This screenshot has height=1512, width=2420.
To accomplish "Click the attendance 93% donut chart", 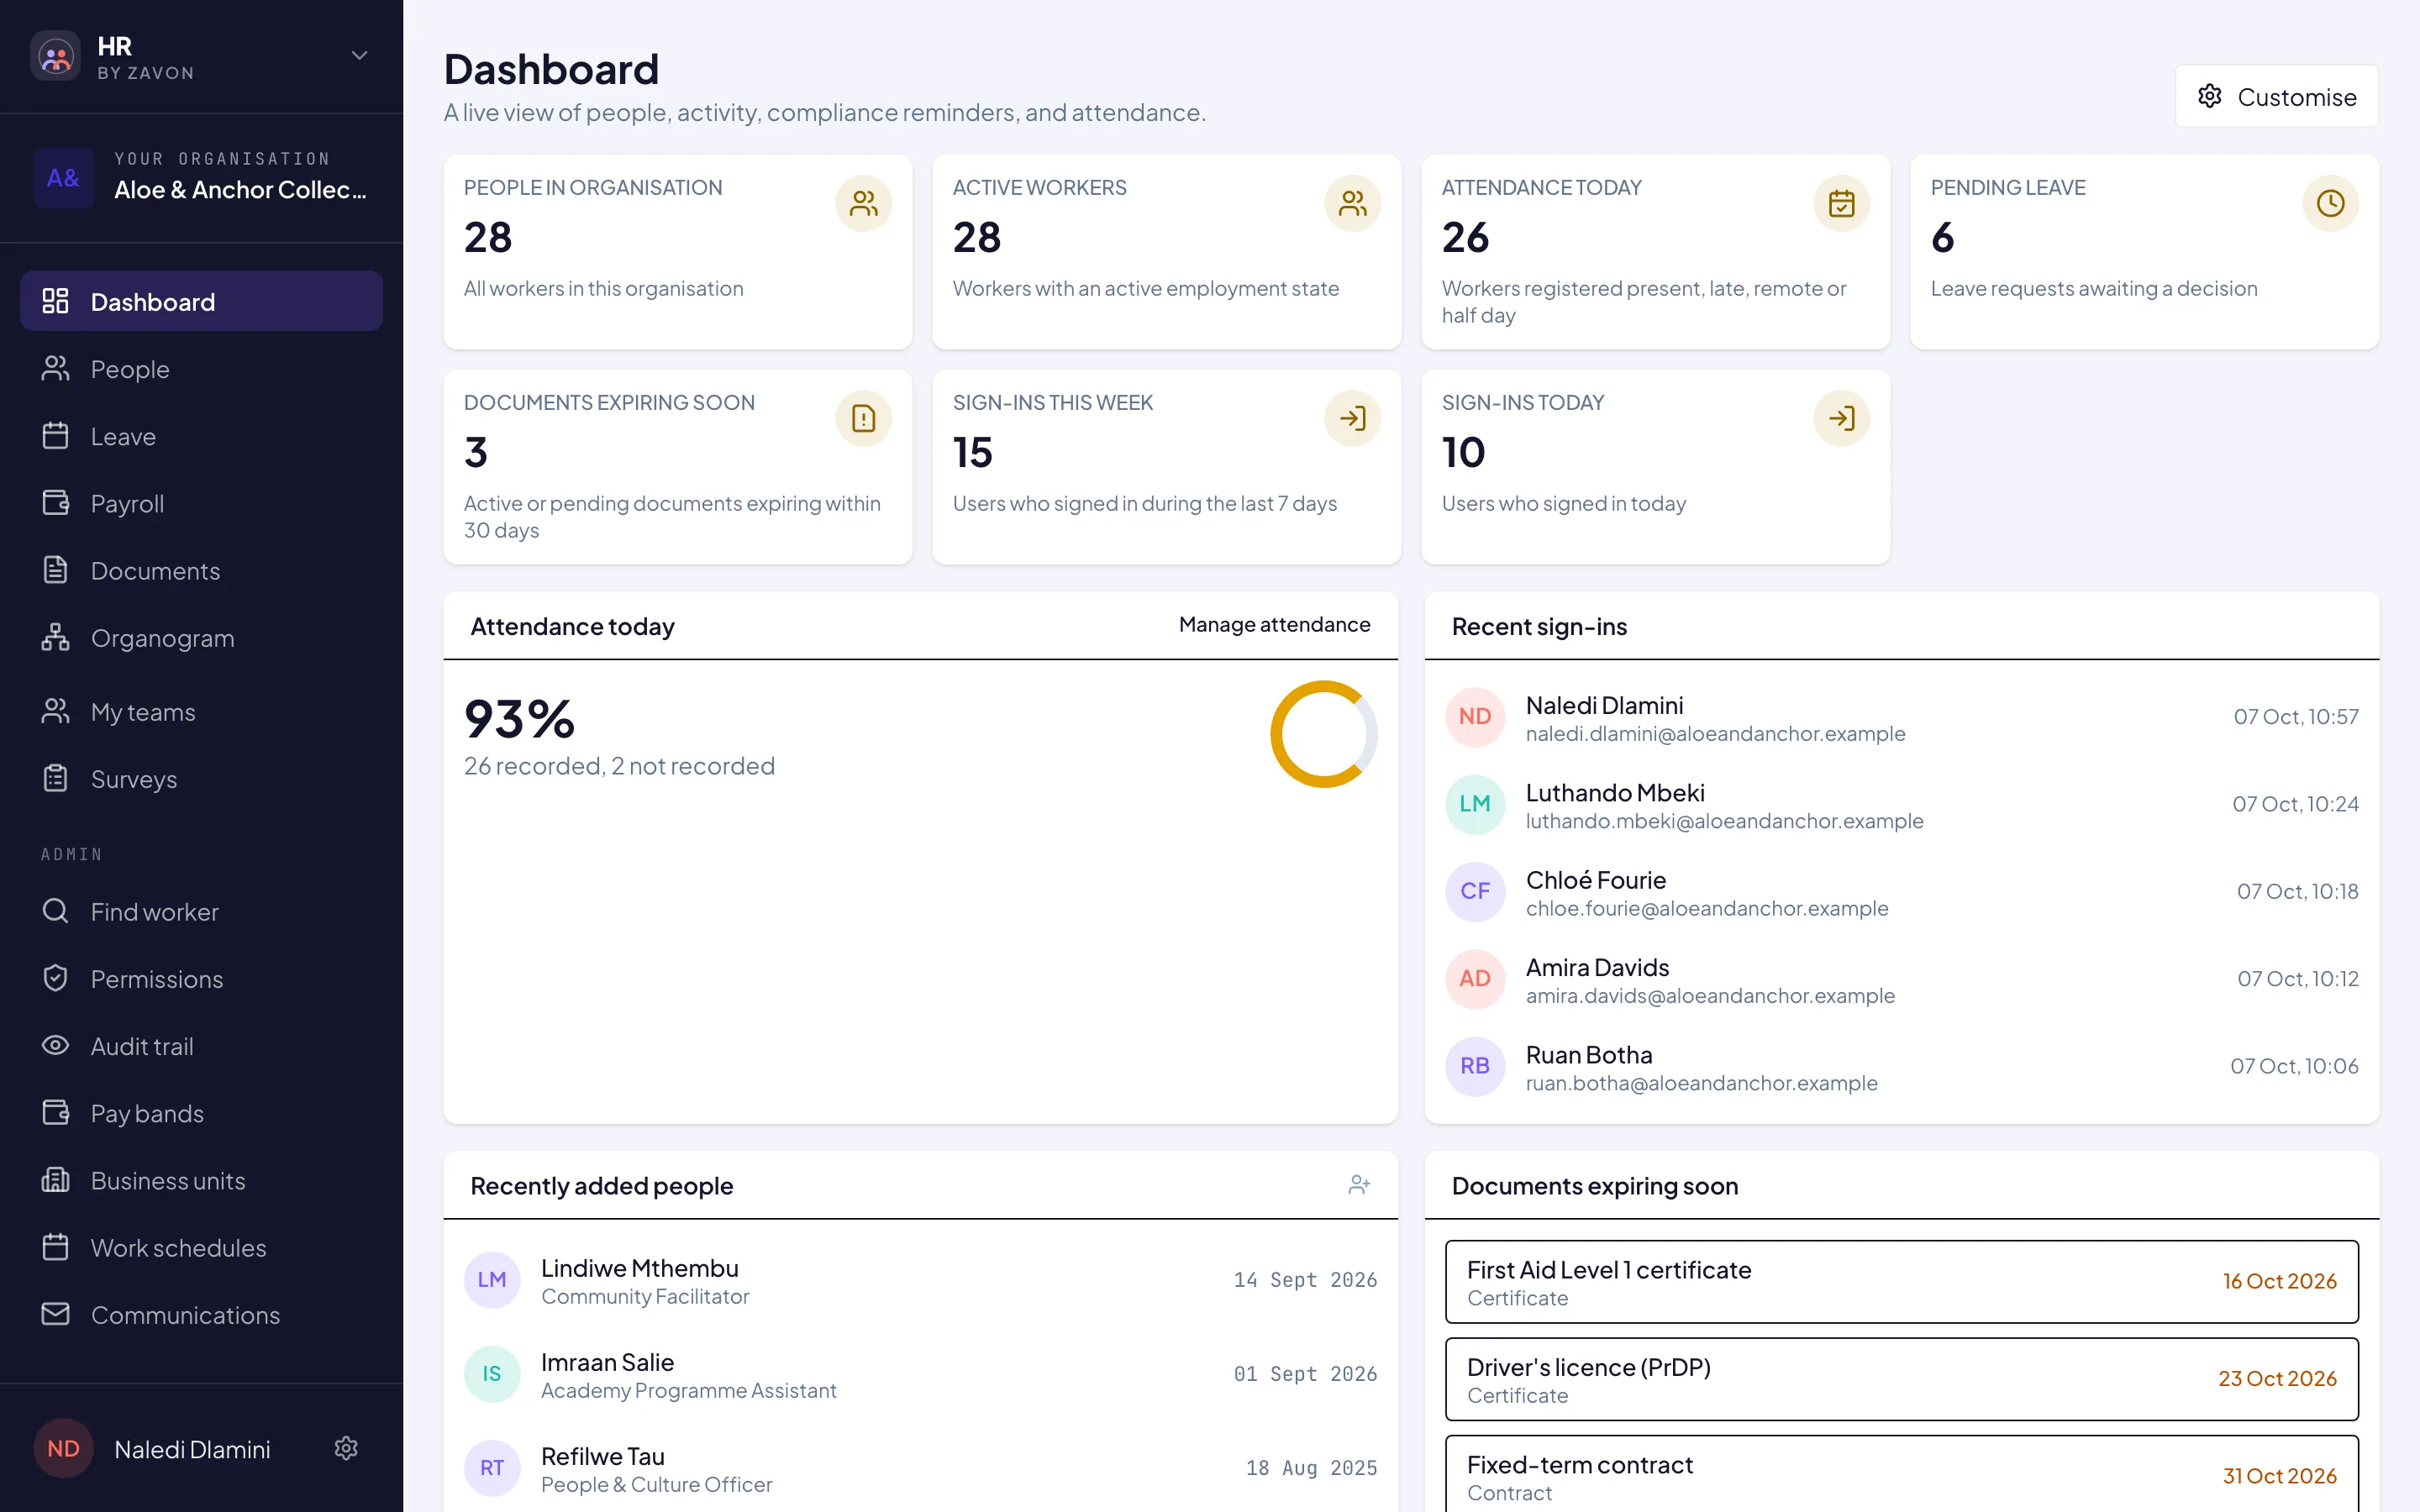I will coord(1323,734).
